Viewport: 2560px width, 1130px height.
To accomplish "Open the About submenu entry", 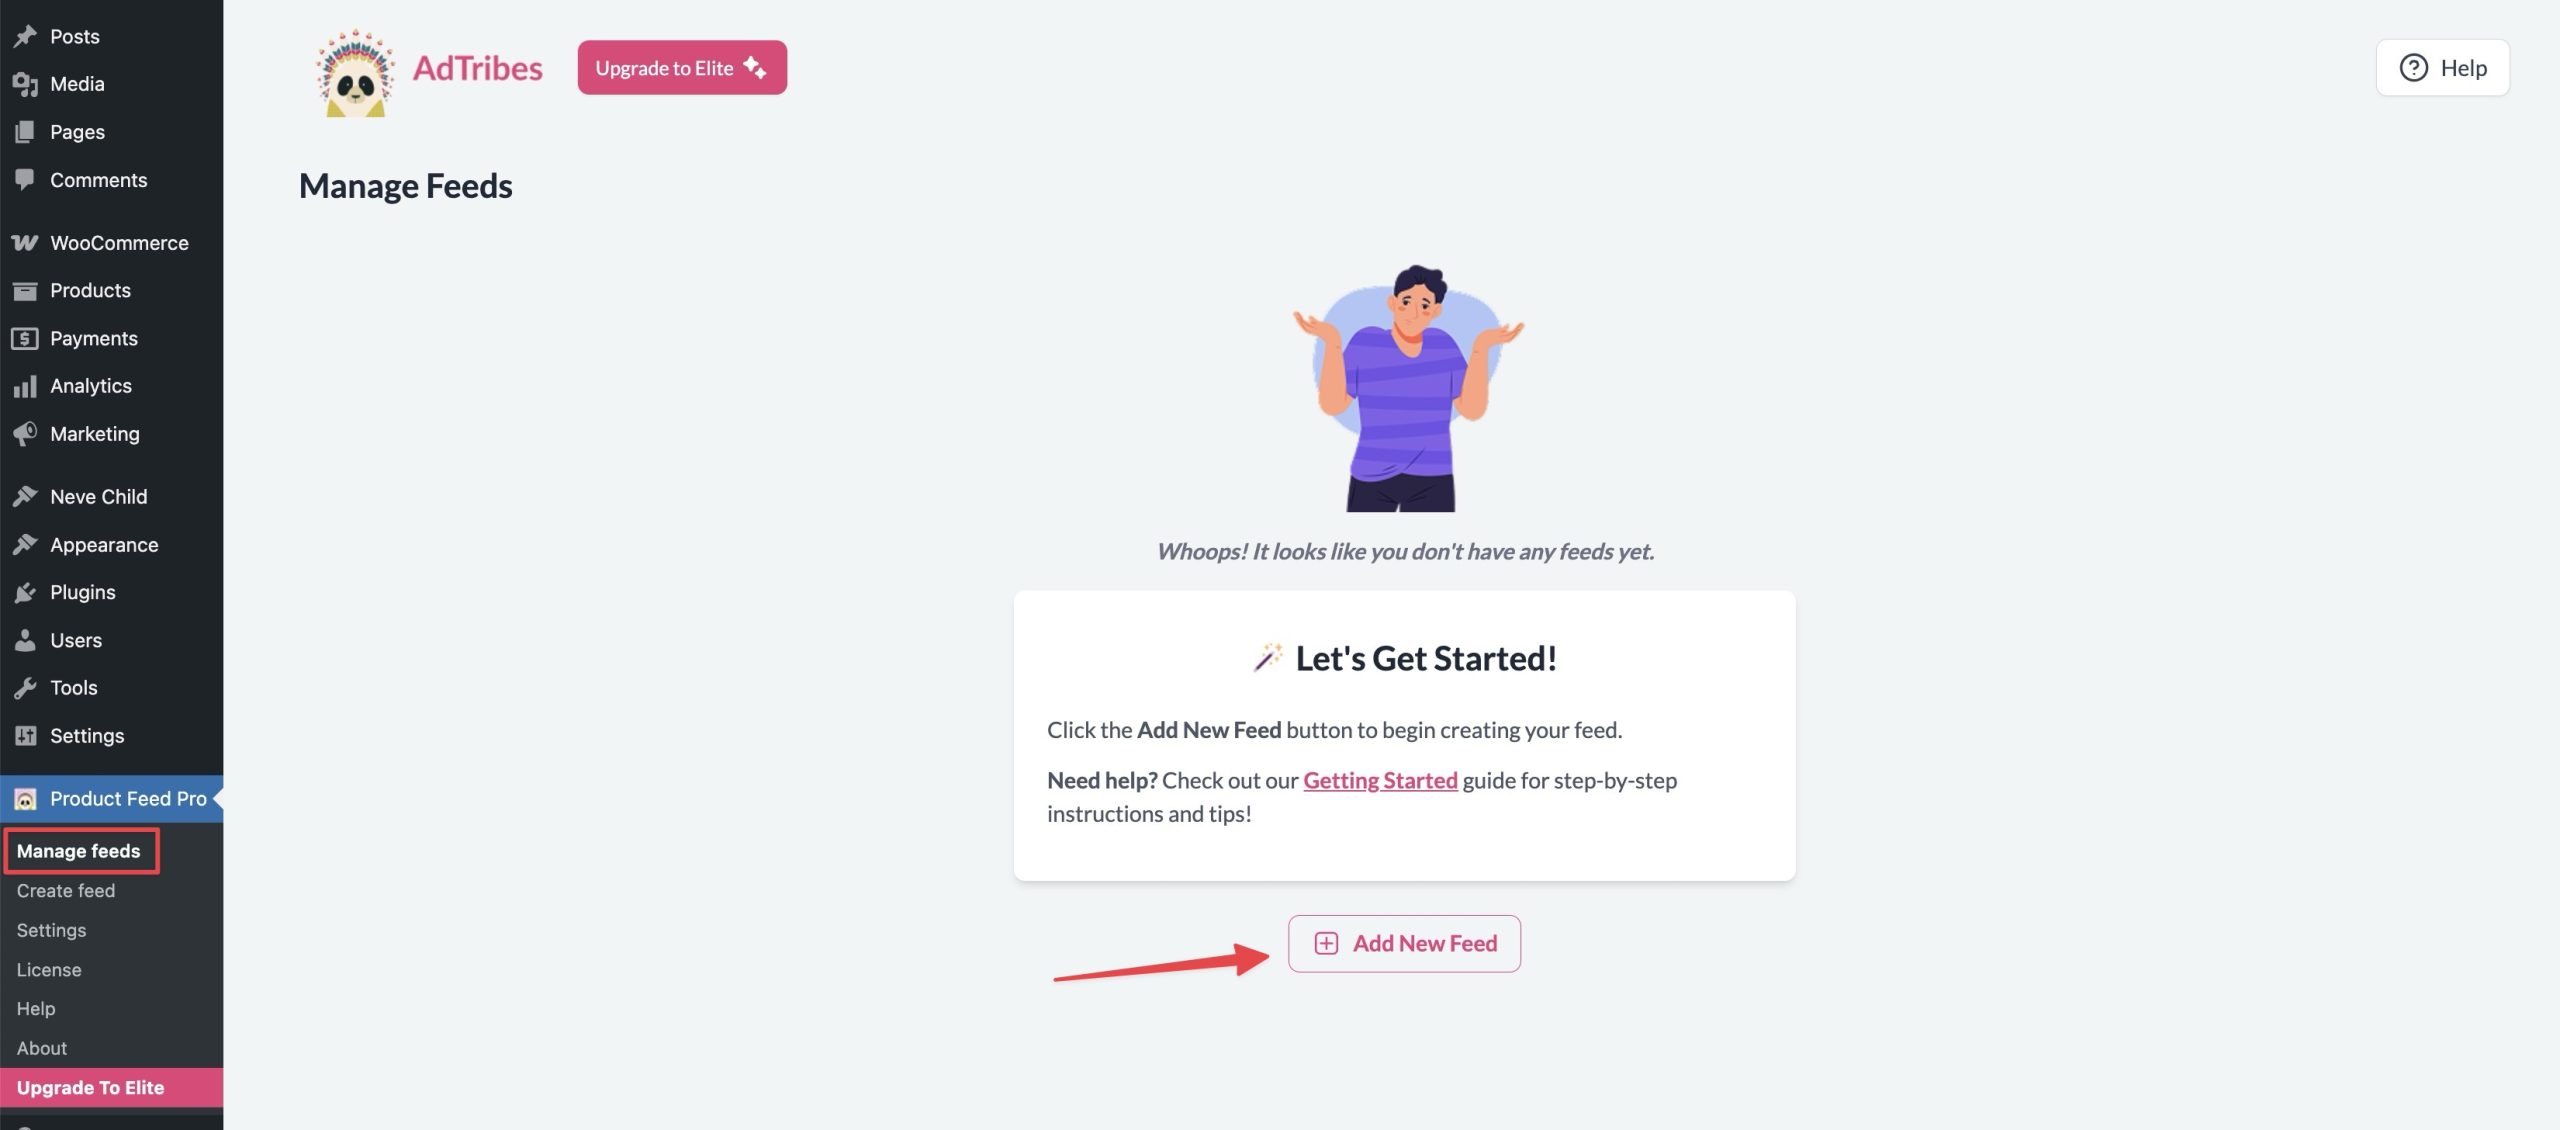I will pyautogui.click(x=42, y=1048).
